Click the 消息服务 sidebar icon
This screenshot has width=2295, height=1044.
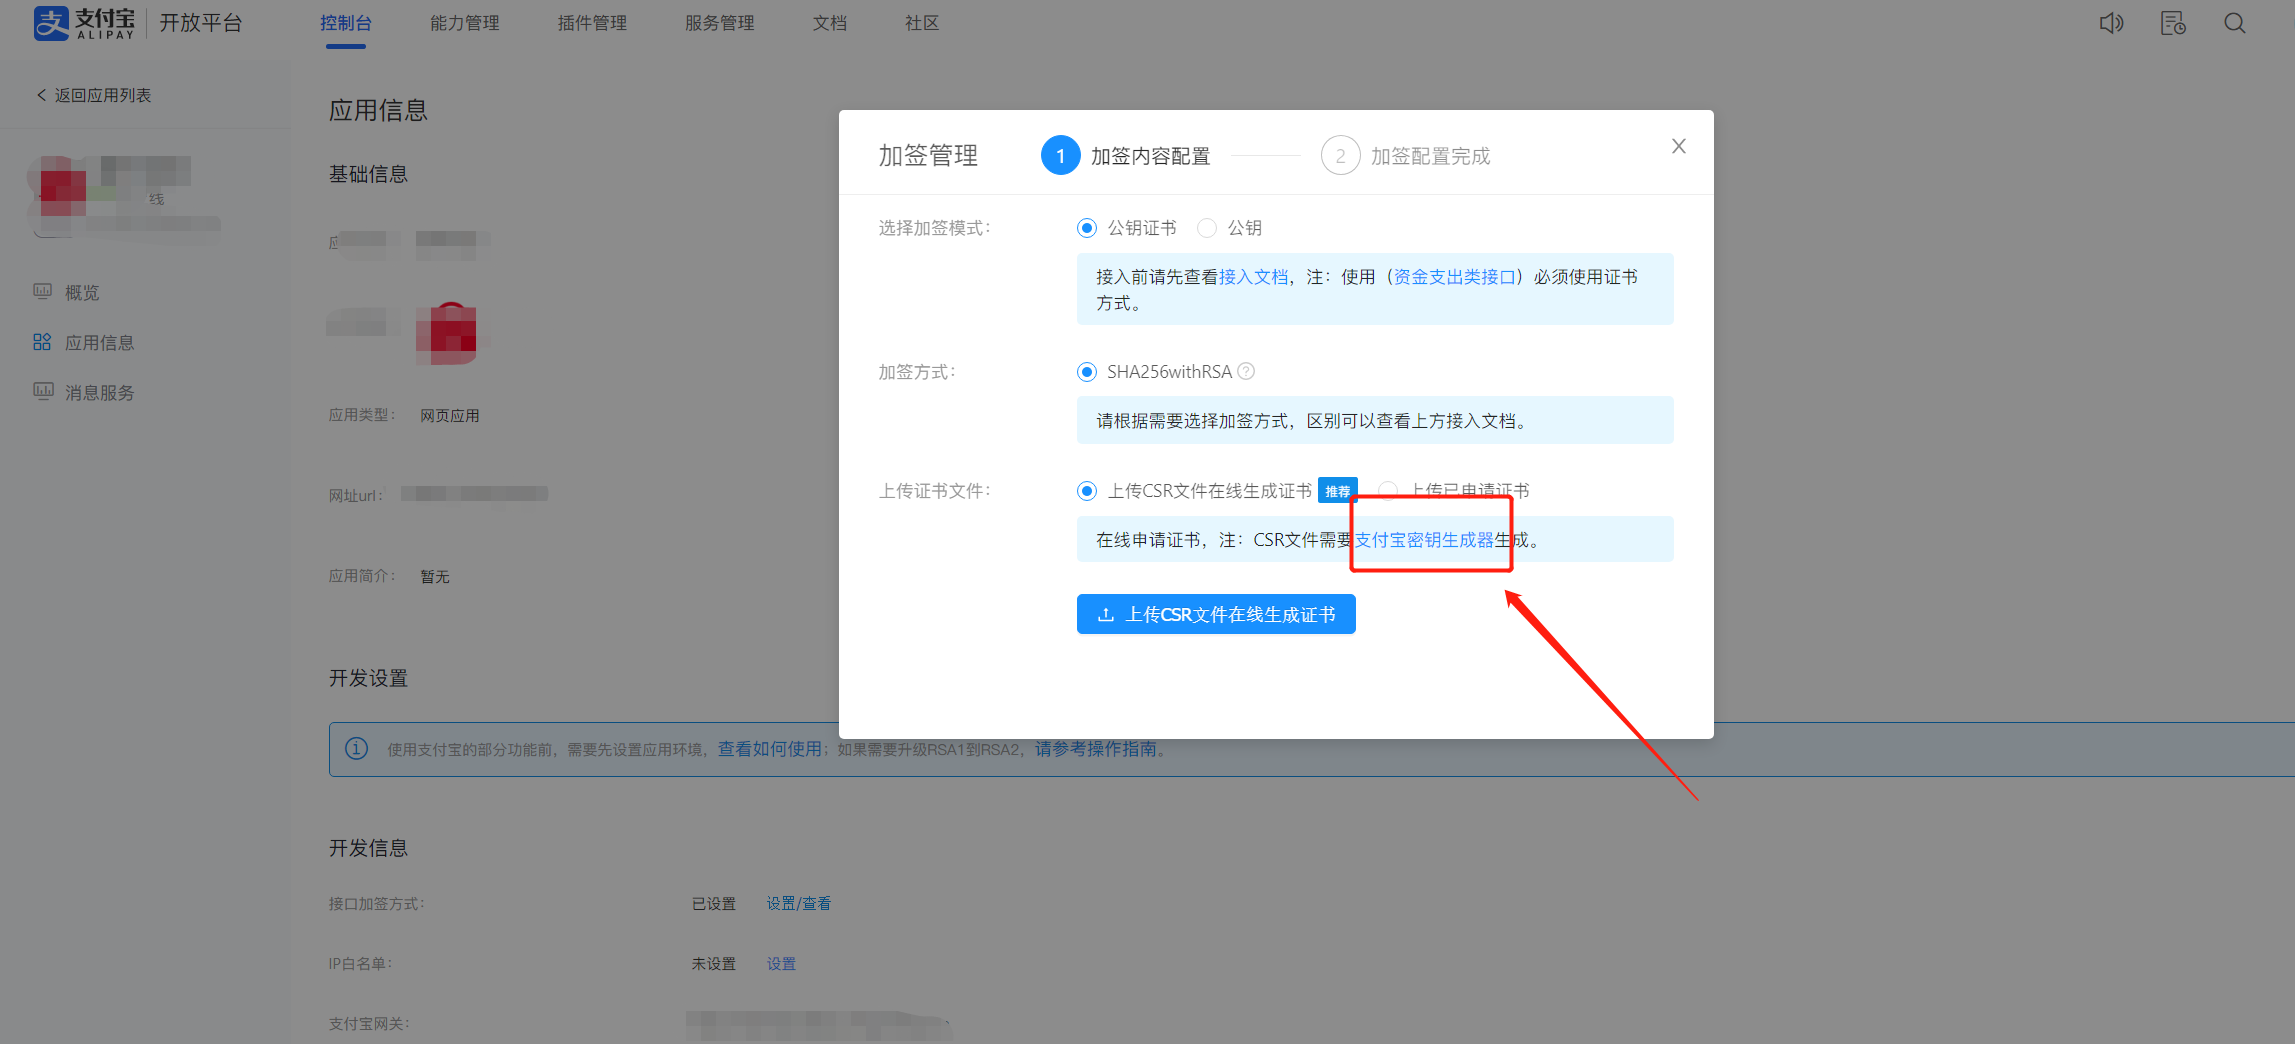coord(43,392)
